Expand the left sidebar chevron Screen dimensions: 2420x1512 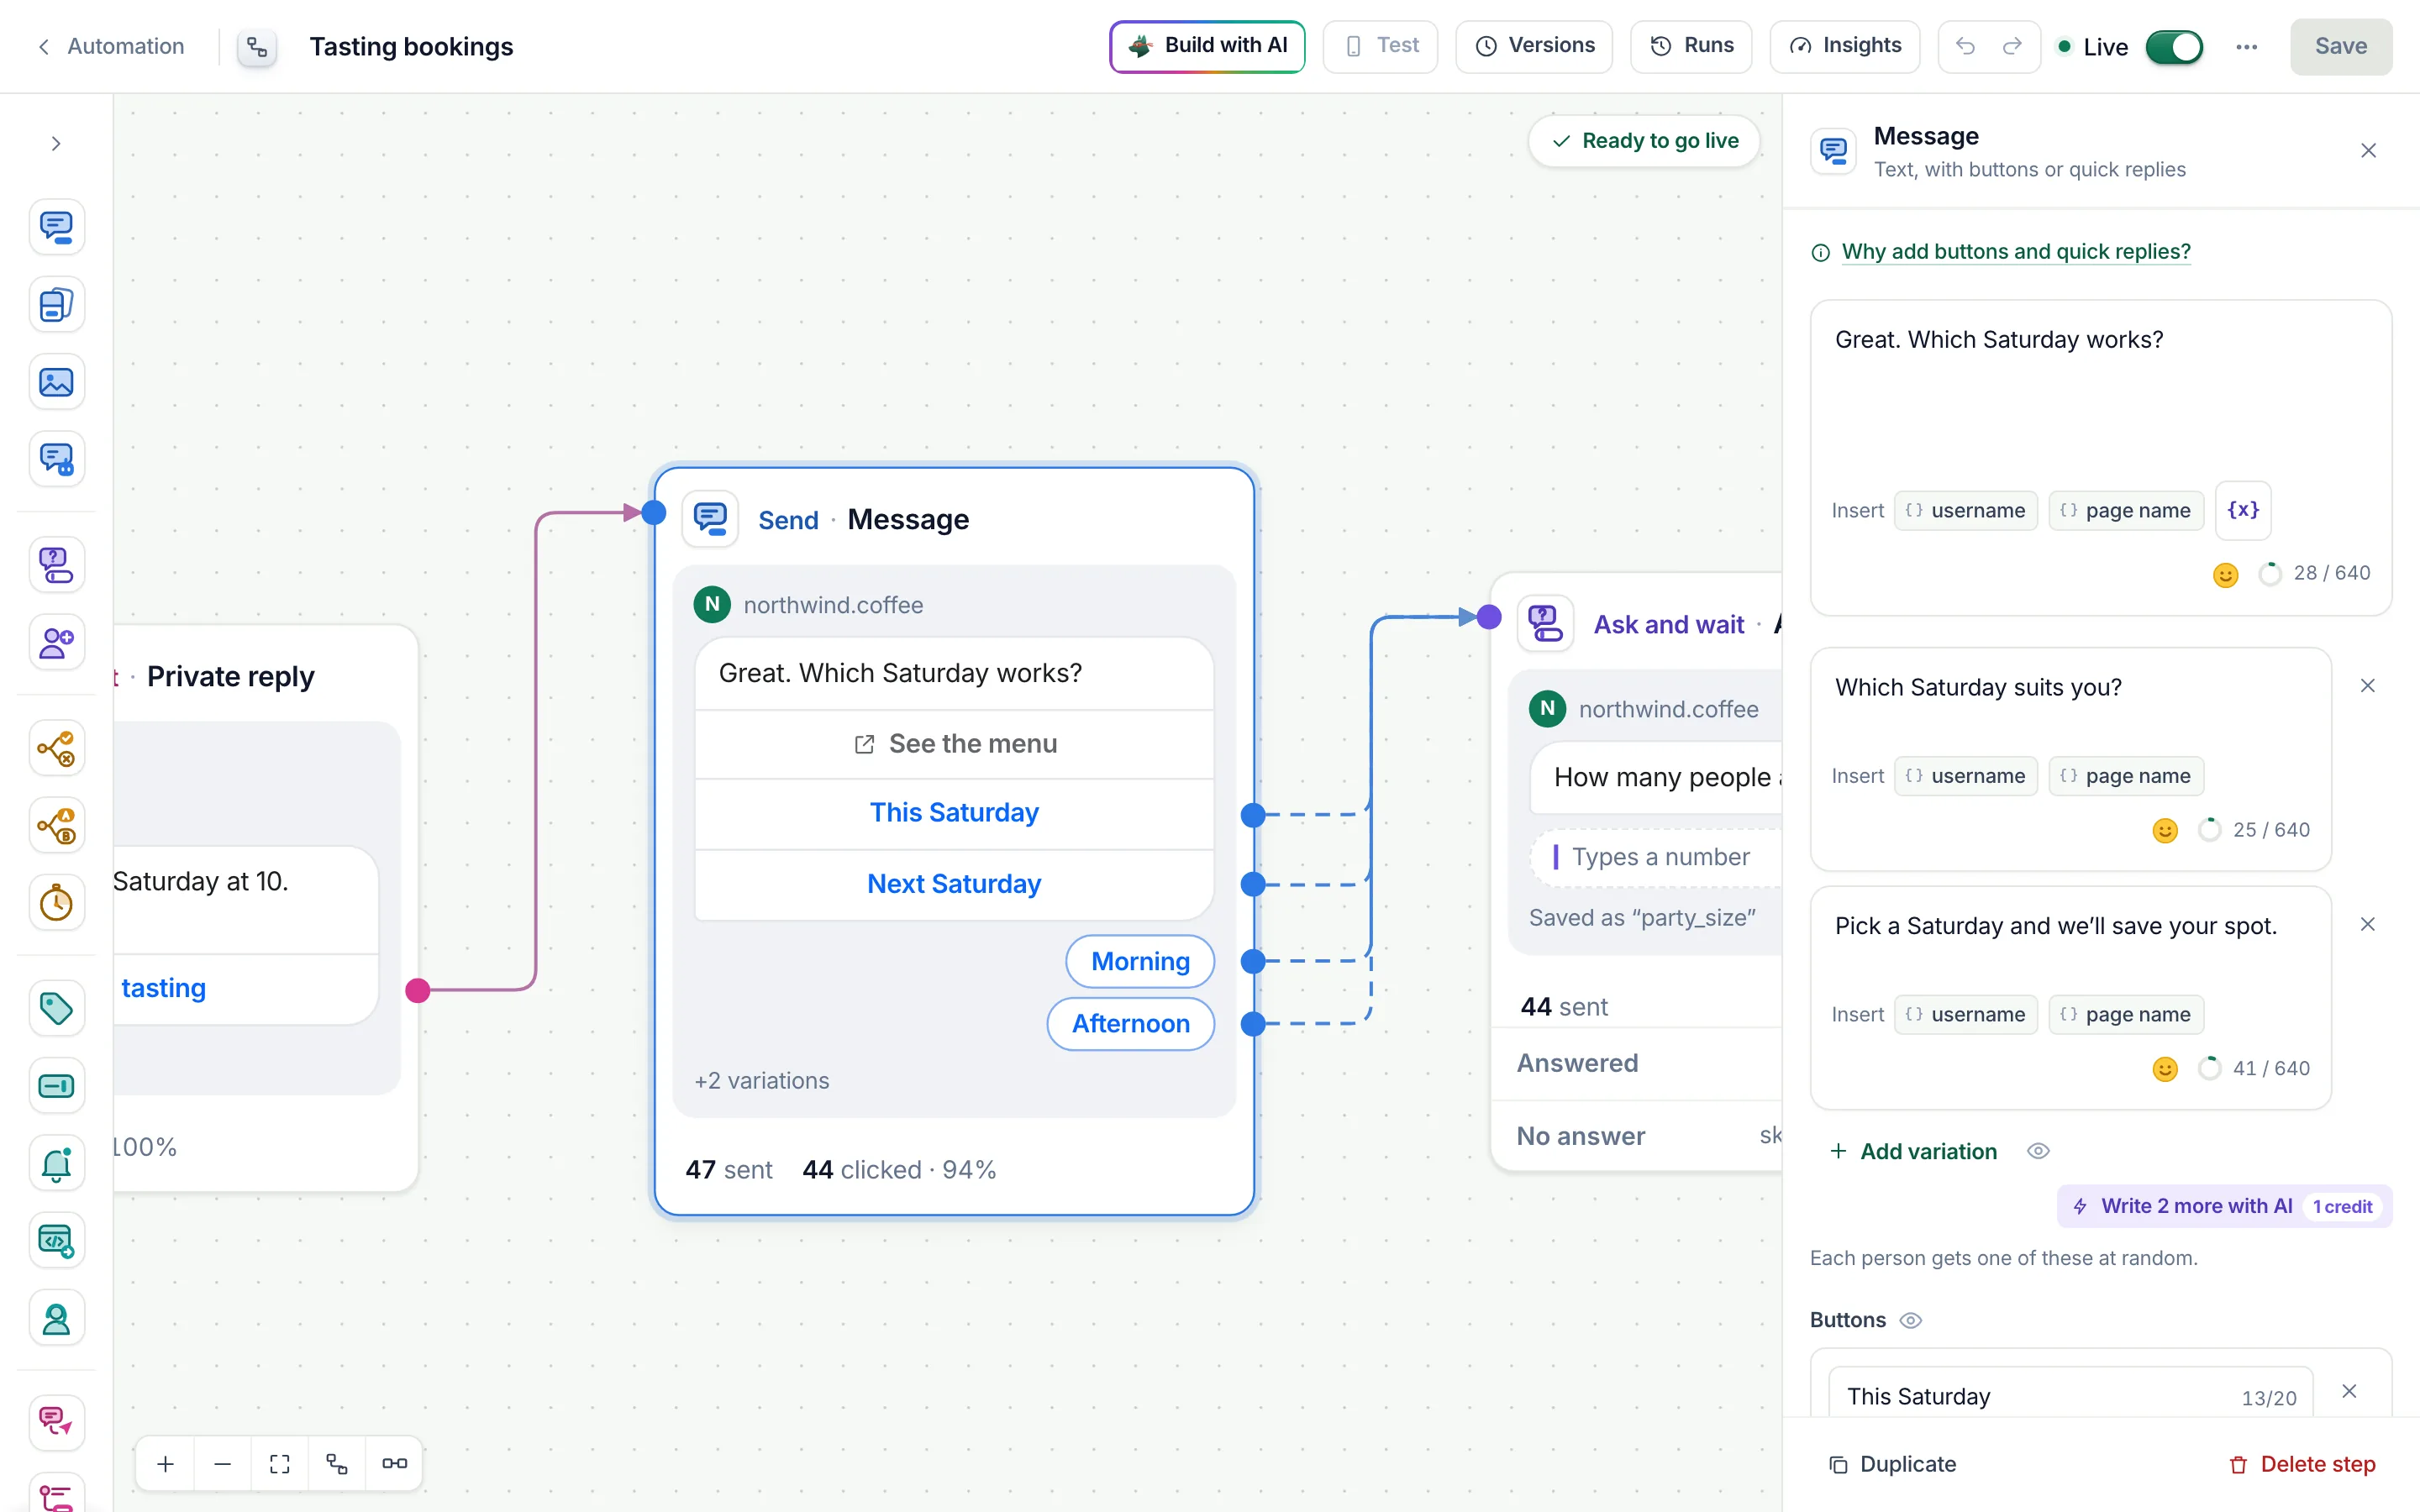point(56,144)
